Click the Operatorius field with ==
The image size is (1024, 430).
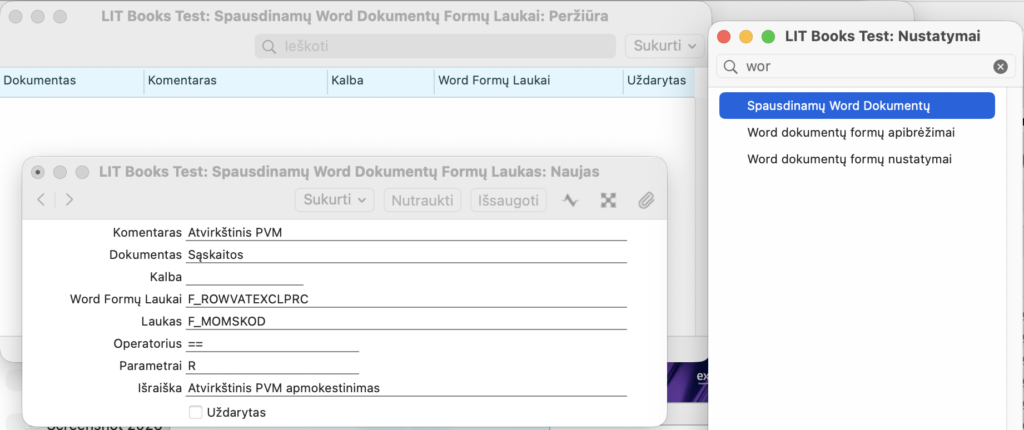tap(272, 344)
